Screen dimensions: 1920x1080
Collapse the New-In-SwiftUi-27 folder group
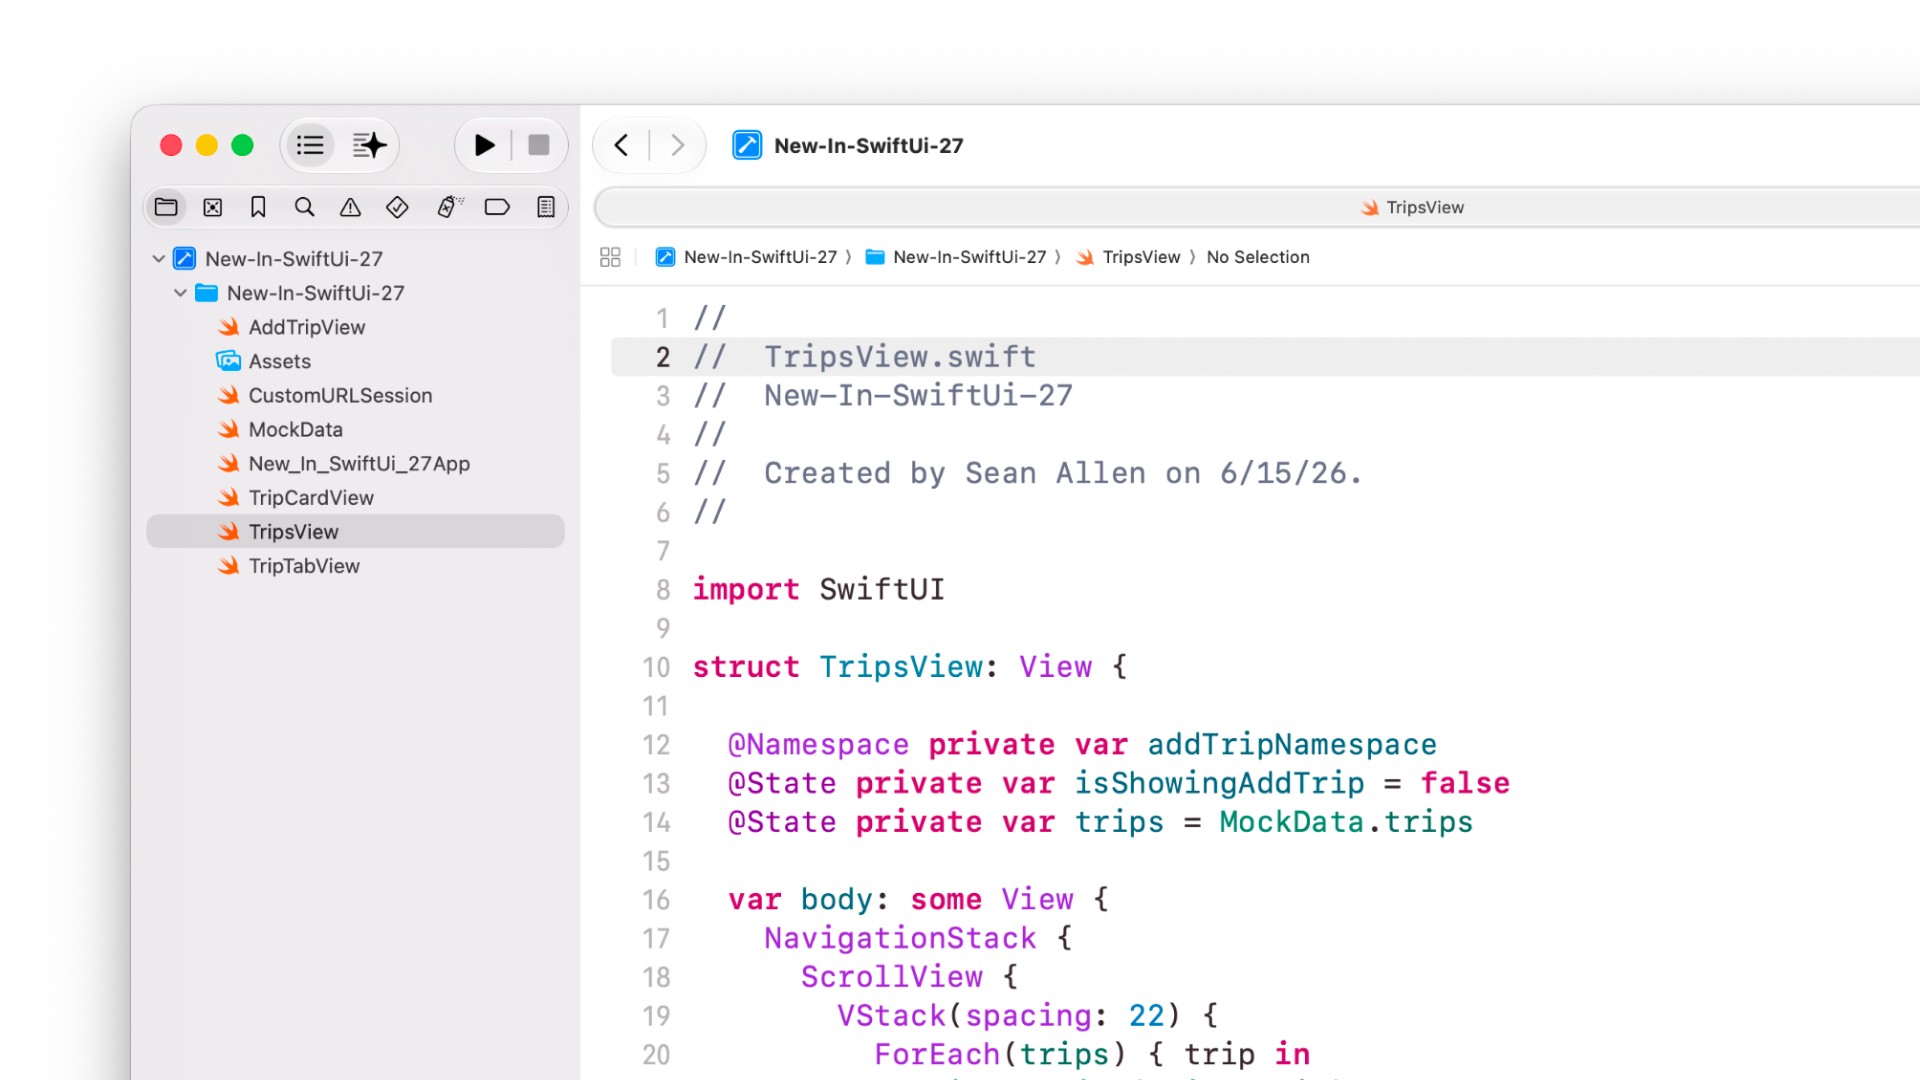click(x=180, y=293)
